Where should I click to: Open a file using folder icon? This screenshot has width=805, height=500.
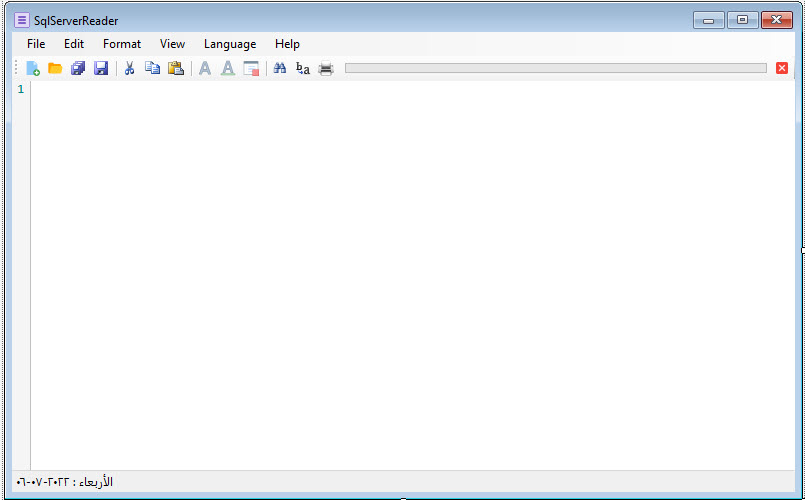click(55, 69)
